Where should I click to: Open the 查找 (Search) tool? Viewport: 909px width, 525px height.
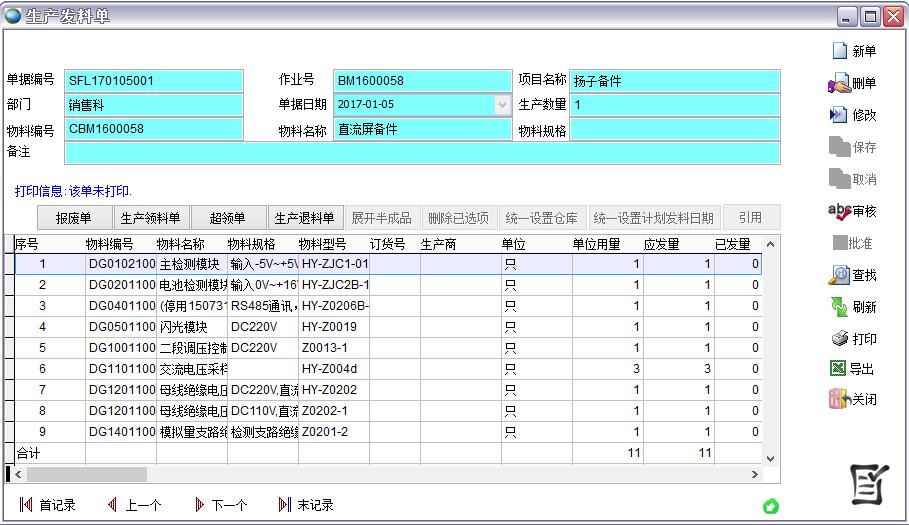pos(840,275)
